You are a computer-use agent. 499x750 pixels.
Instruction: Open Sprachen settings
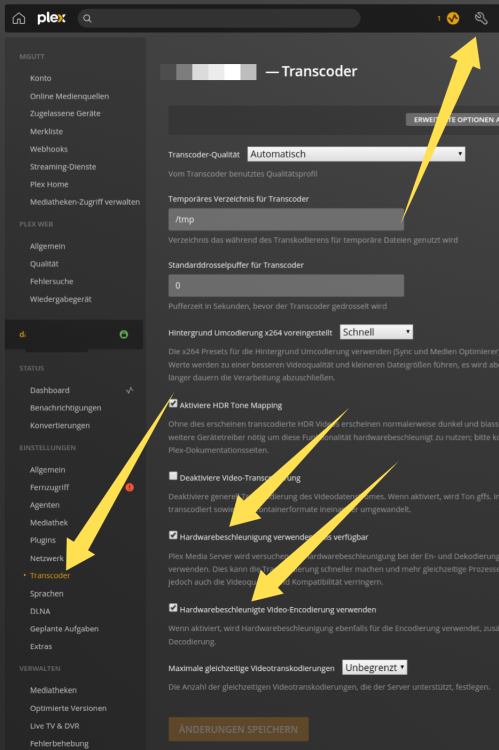46,594
